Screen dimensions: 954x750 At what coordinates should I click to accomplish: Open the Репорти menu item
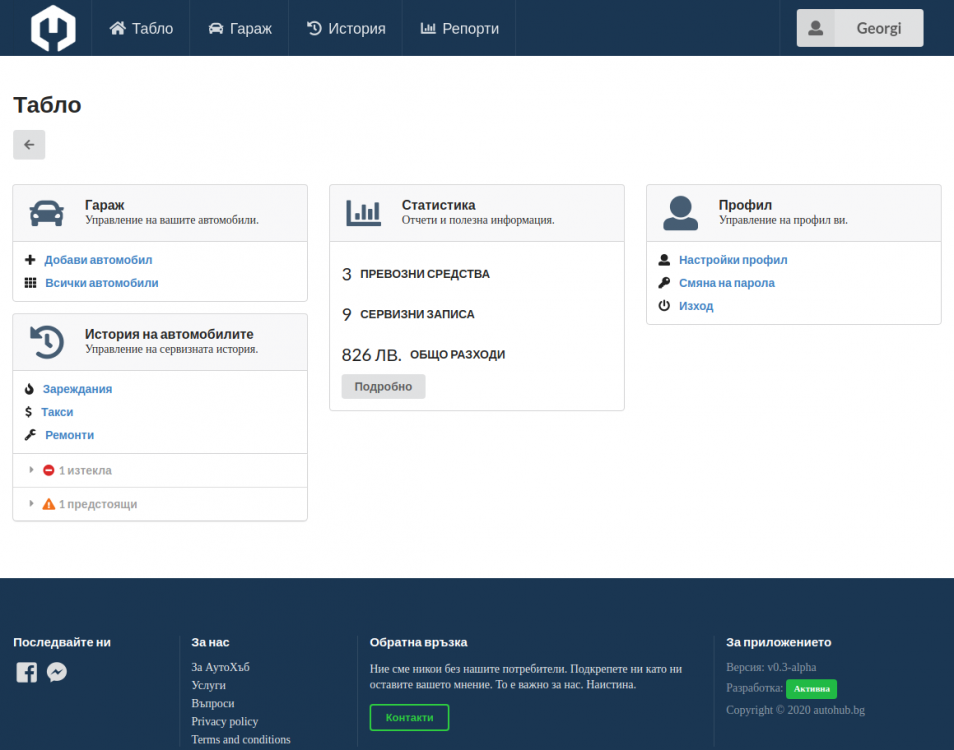coord(459,28)
